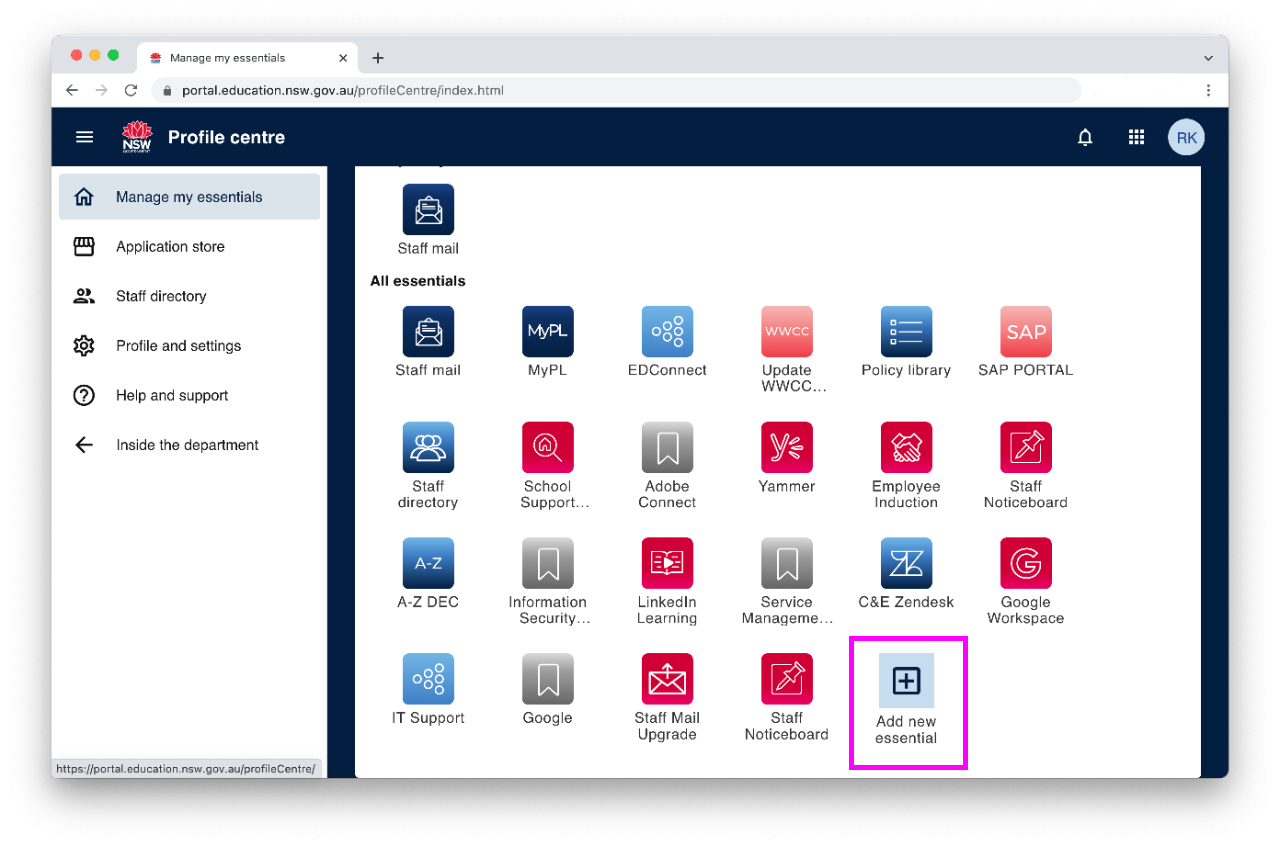Open the hamburger navigation menu

coord(84,138)
